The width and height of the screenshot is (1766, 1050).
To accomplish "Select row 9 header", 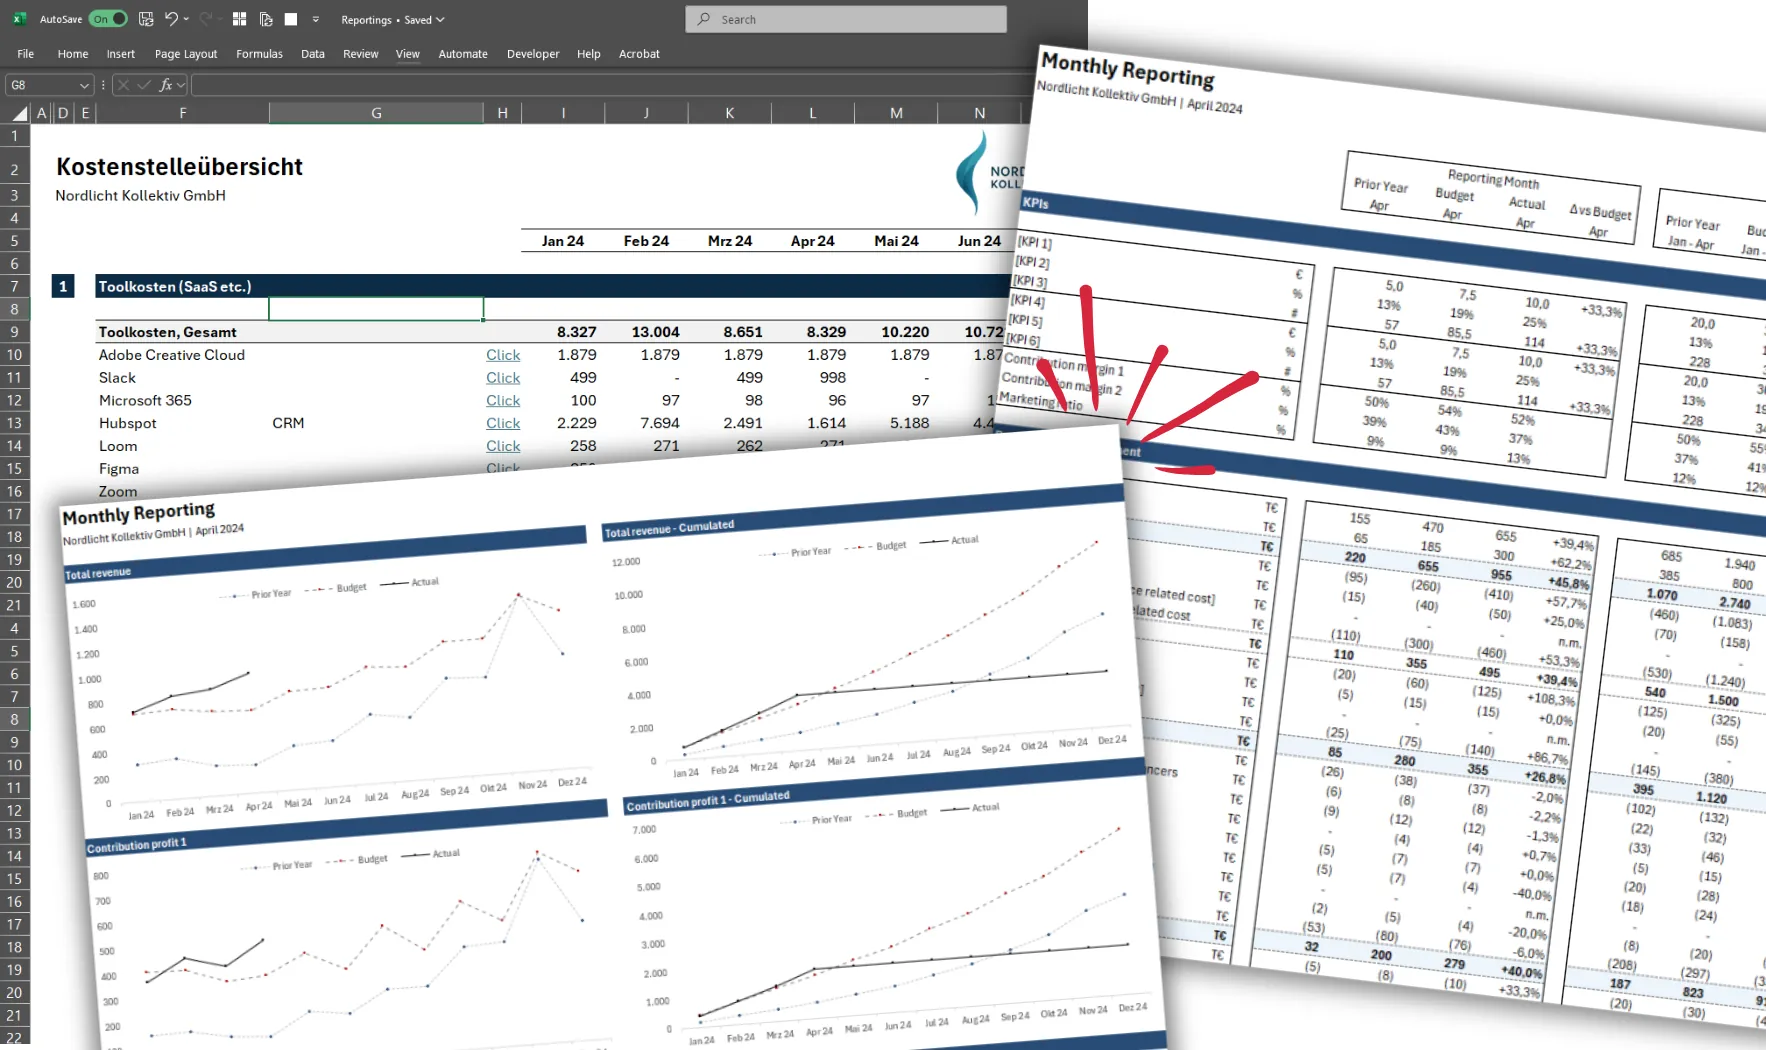I will point(15,332).
